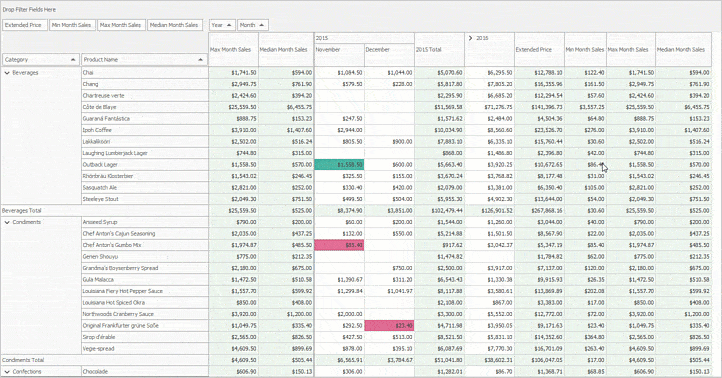The width and height of the screenshot is (722, 378).
Task: Select Chef Anton's Cajun Seasoning row header
Action: point(145,234)
